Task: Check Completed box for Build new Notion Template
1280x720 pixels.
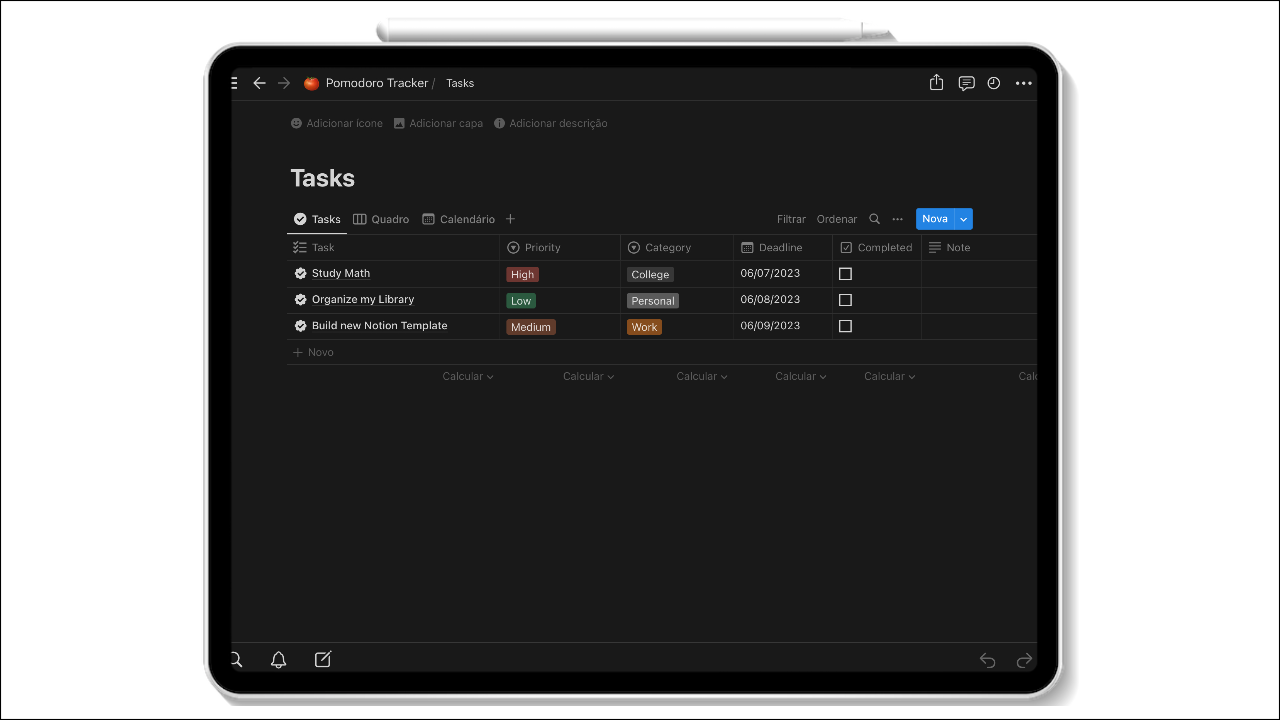Action: (845, 326)
